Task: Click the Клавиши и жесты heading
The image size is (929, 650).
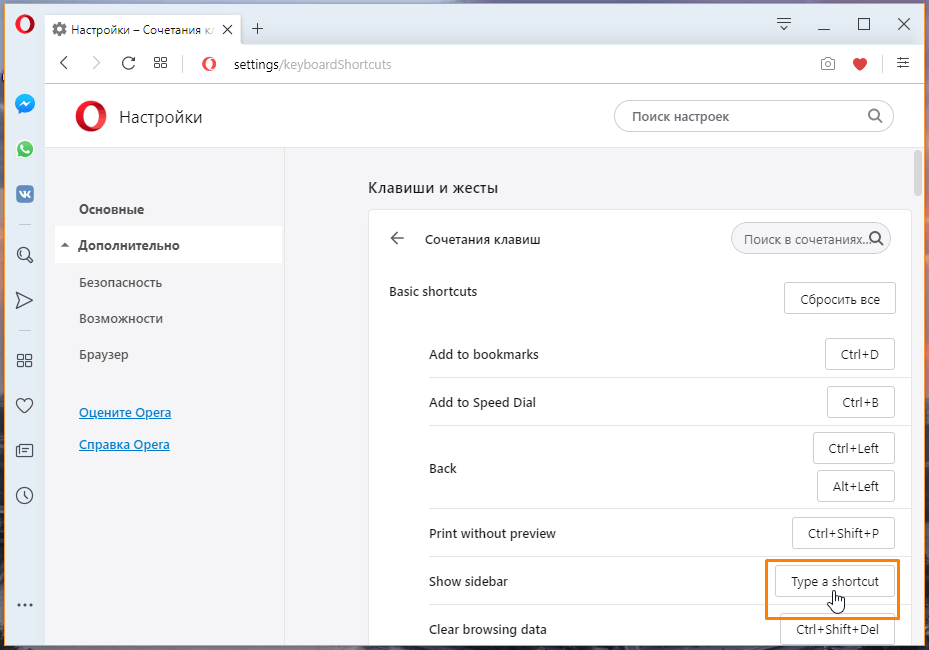Action: pyautogui.click(x=433, y=188)
